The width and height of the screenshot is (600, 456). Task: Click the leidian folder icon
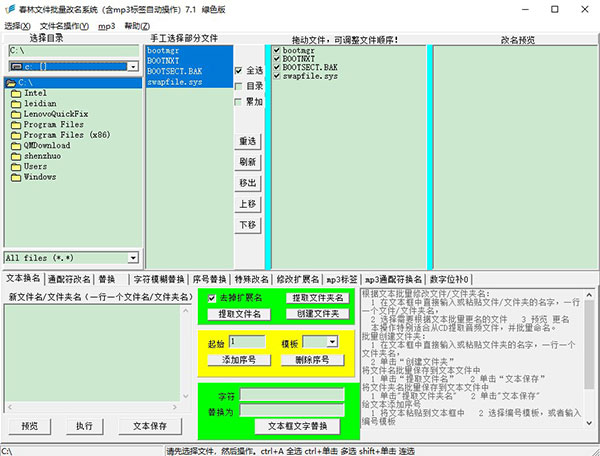click(x=15, y=102)
